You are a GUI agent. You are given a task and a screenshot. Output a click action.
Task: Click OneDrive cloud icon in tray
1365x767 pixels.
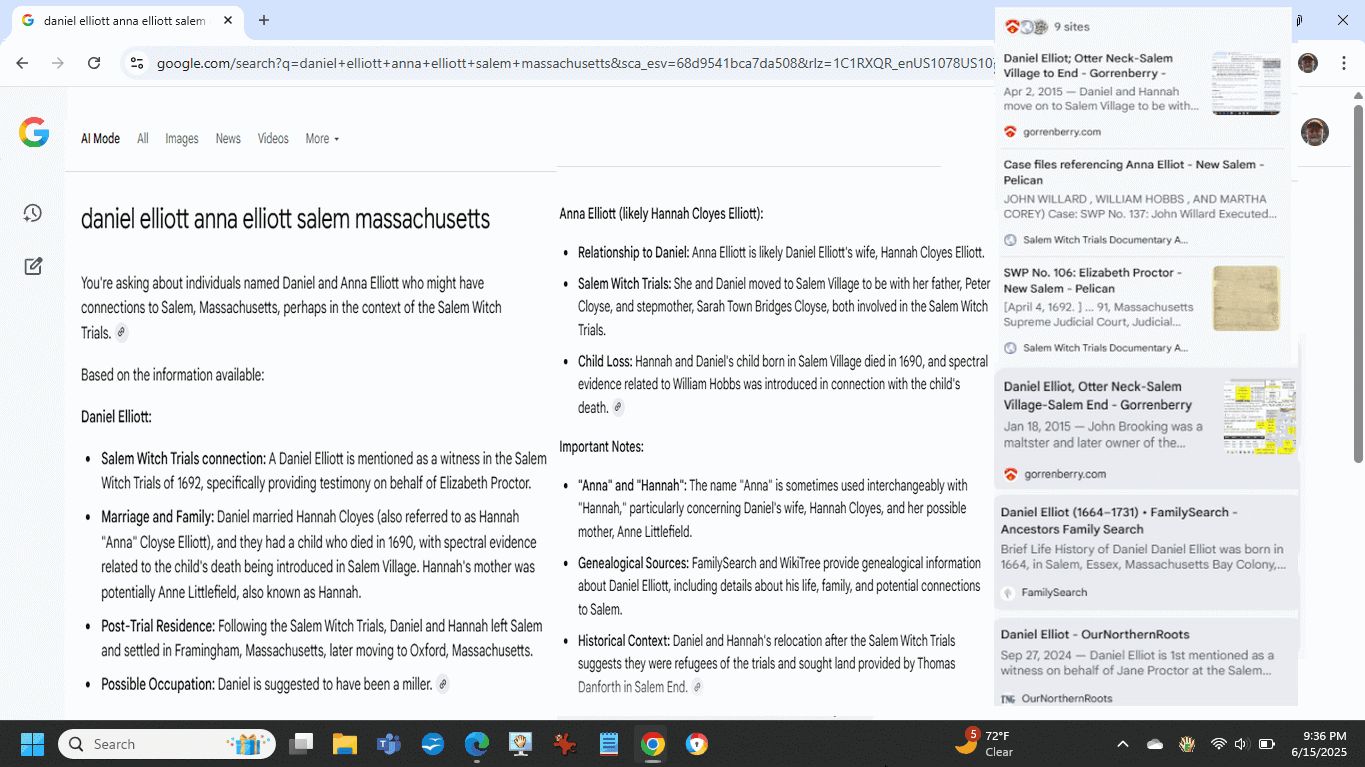click(x=1155, y=744)
